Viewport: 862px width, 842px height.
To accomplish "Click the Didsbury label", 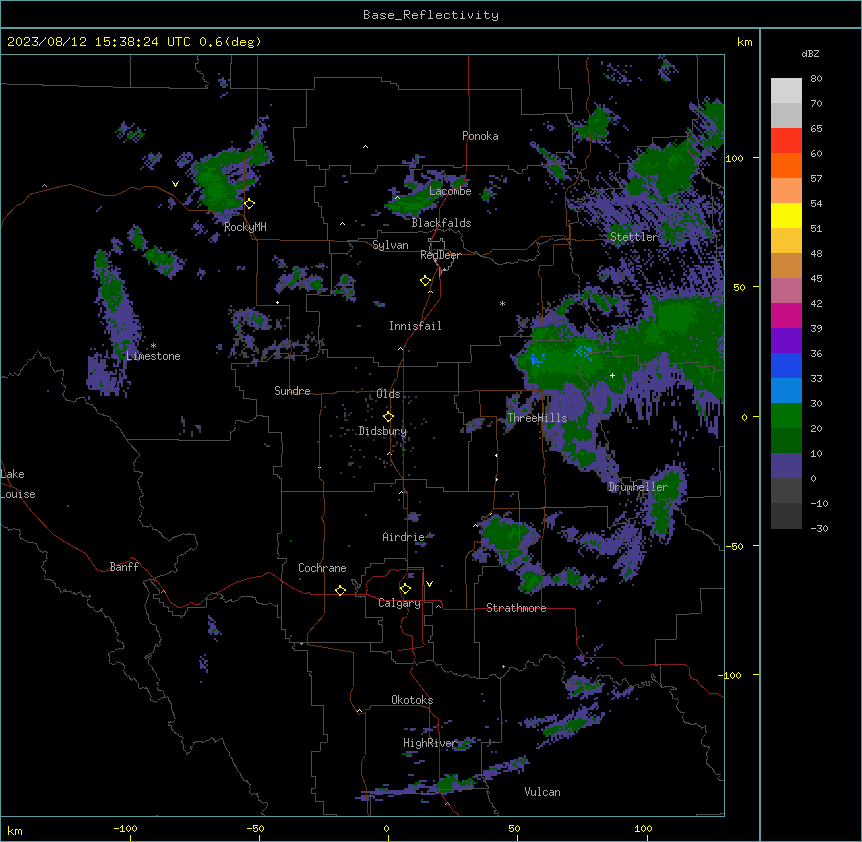I will click(x=383, y=431).
